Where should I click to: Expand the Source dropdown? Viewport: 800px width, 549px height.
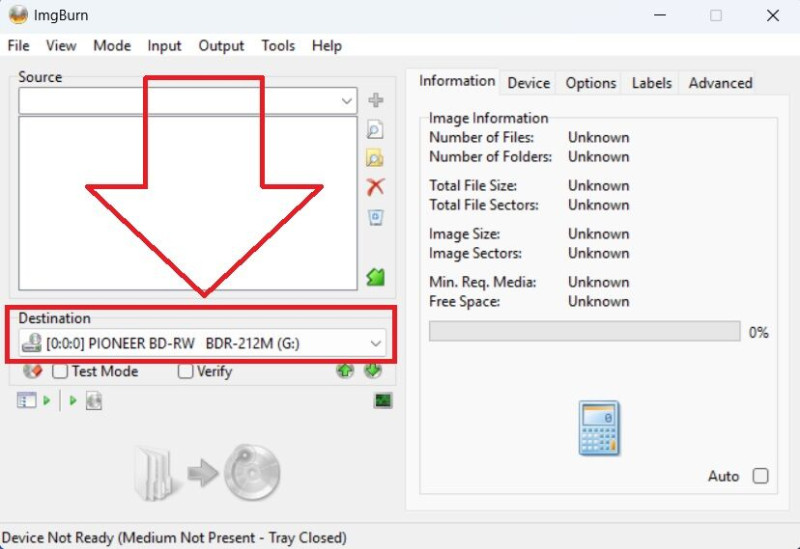click(347, 101)
